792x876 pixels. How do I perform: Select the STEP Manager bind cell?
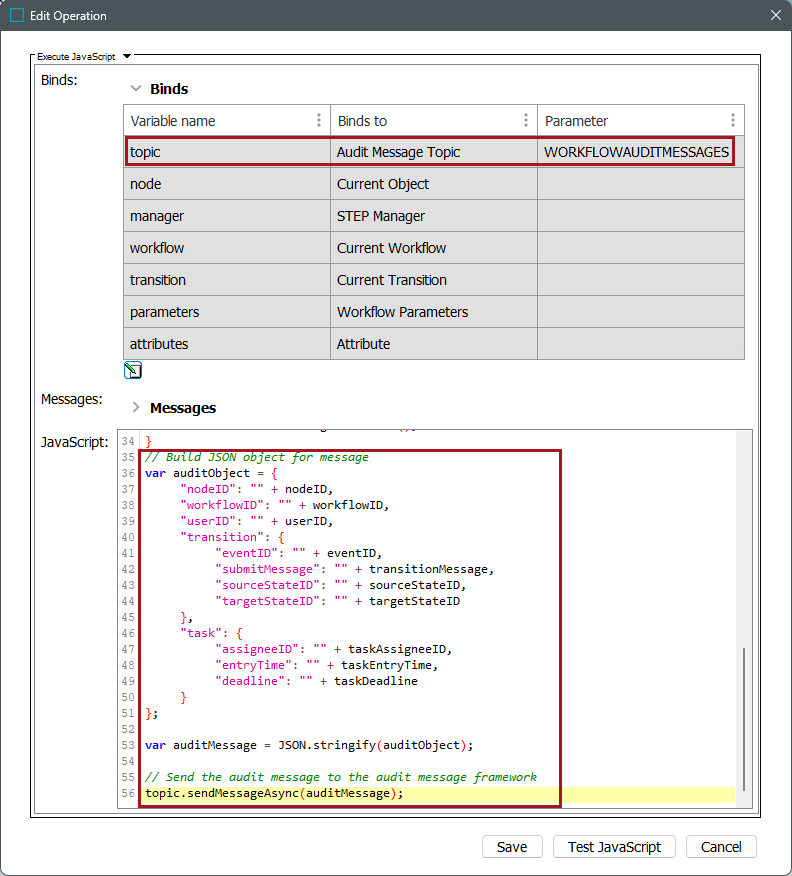click(433, 216)
